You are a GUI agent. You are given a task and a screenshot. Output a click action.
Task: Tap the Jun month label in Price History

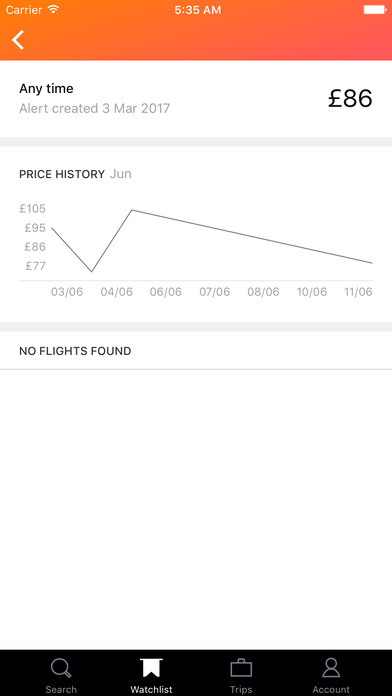tap(120, 174)
